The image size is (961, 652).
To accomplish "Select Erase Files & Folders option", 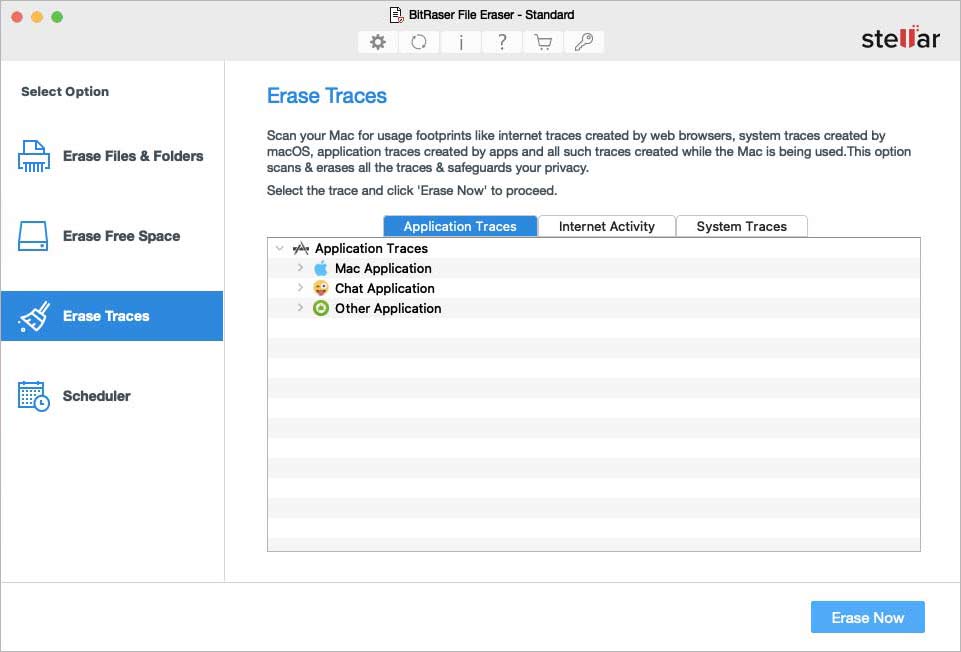I will 112,156.
